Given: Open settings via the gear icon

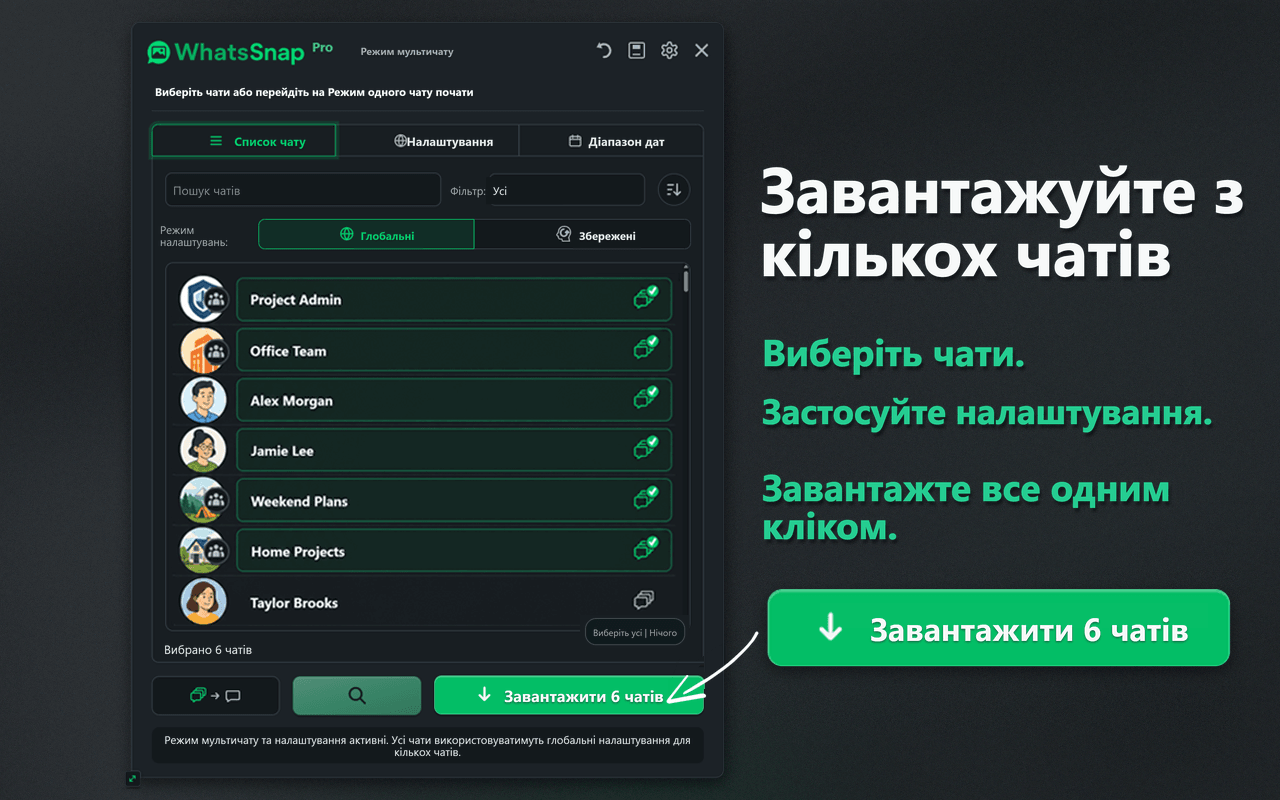Looking at the screenshot, I should 669,50.
